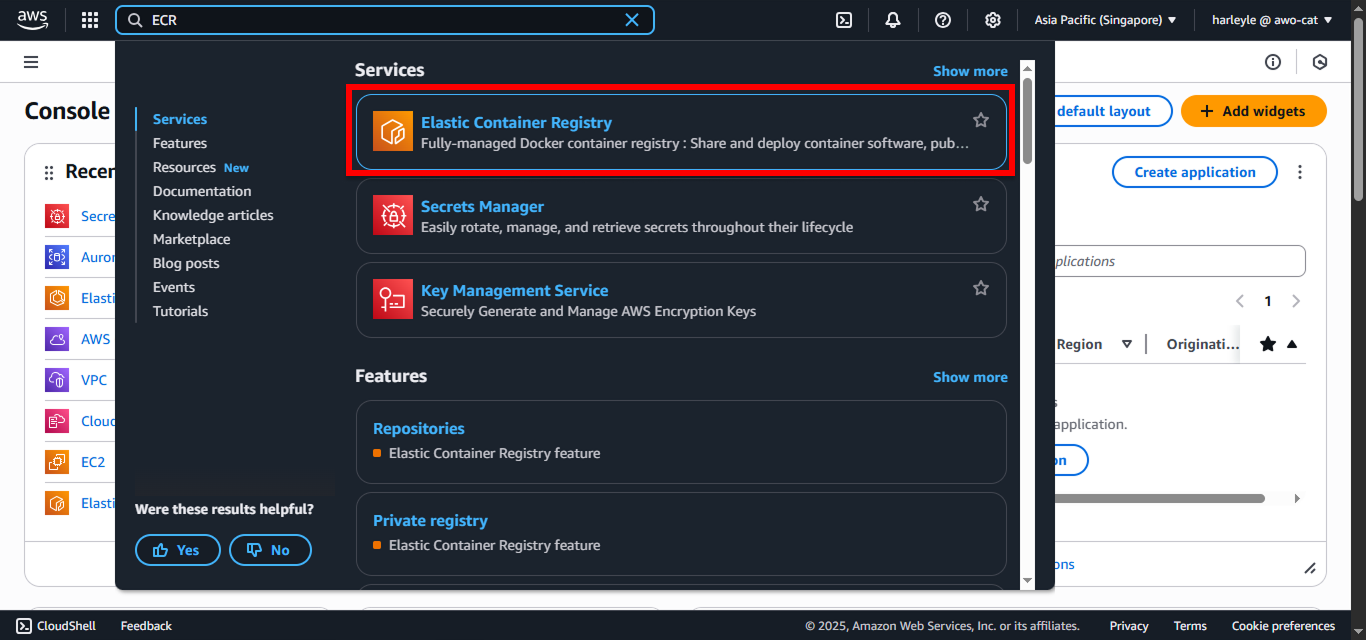Open the Key Management Service link
The height and width of the screenshot is (640, 1366).
[x=515, y=290]
